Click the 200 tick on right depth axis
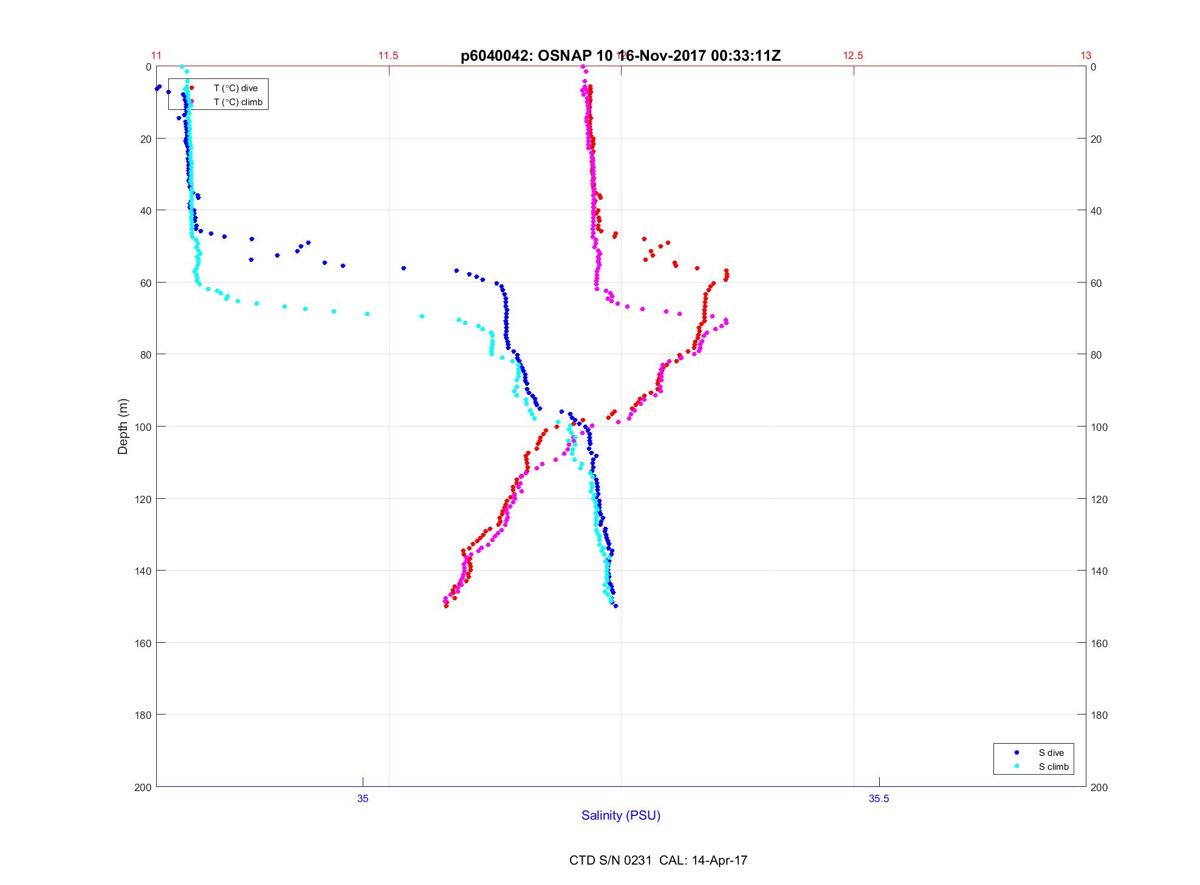The image size is (1200, 885). pos(1100,787)
